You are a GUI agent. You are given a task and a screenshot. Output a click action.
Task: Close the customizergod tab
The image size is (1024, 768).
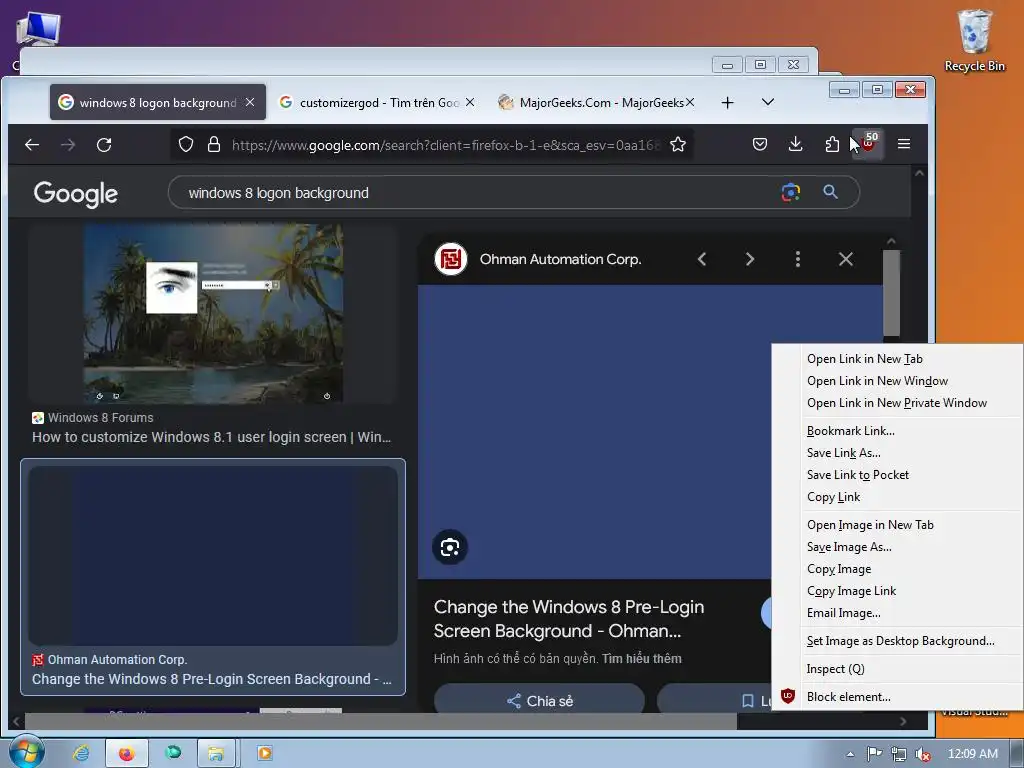click(x=470, y=103)
